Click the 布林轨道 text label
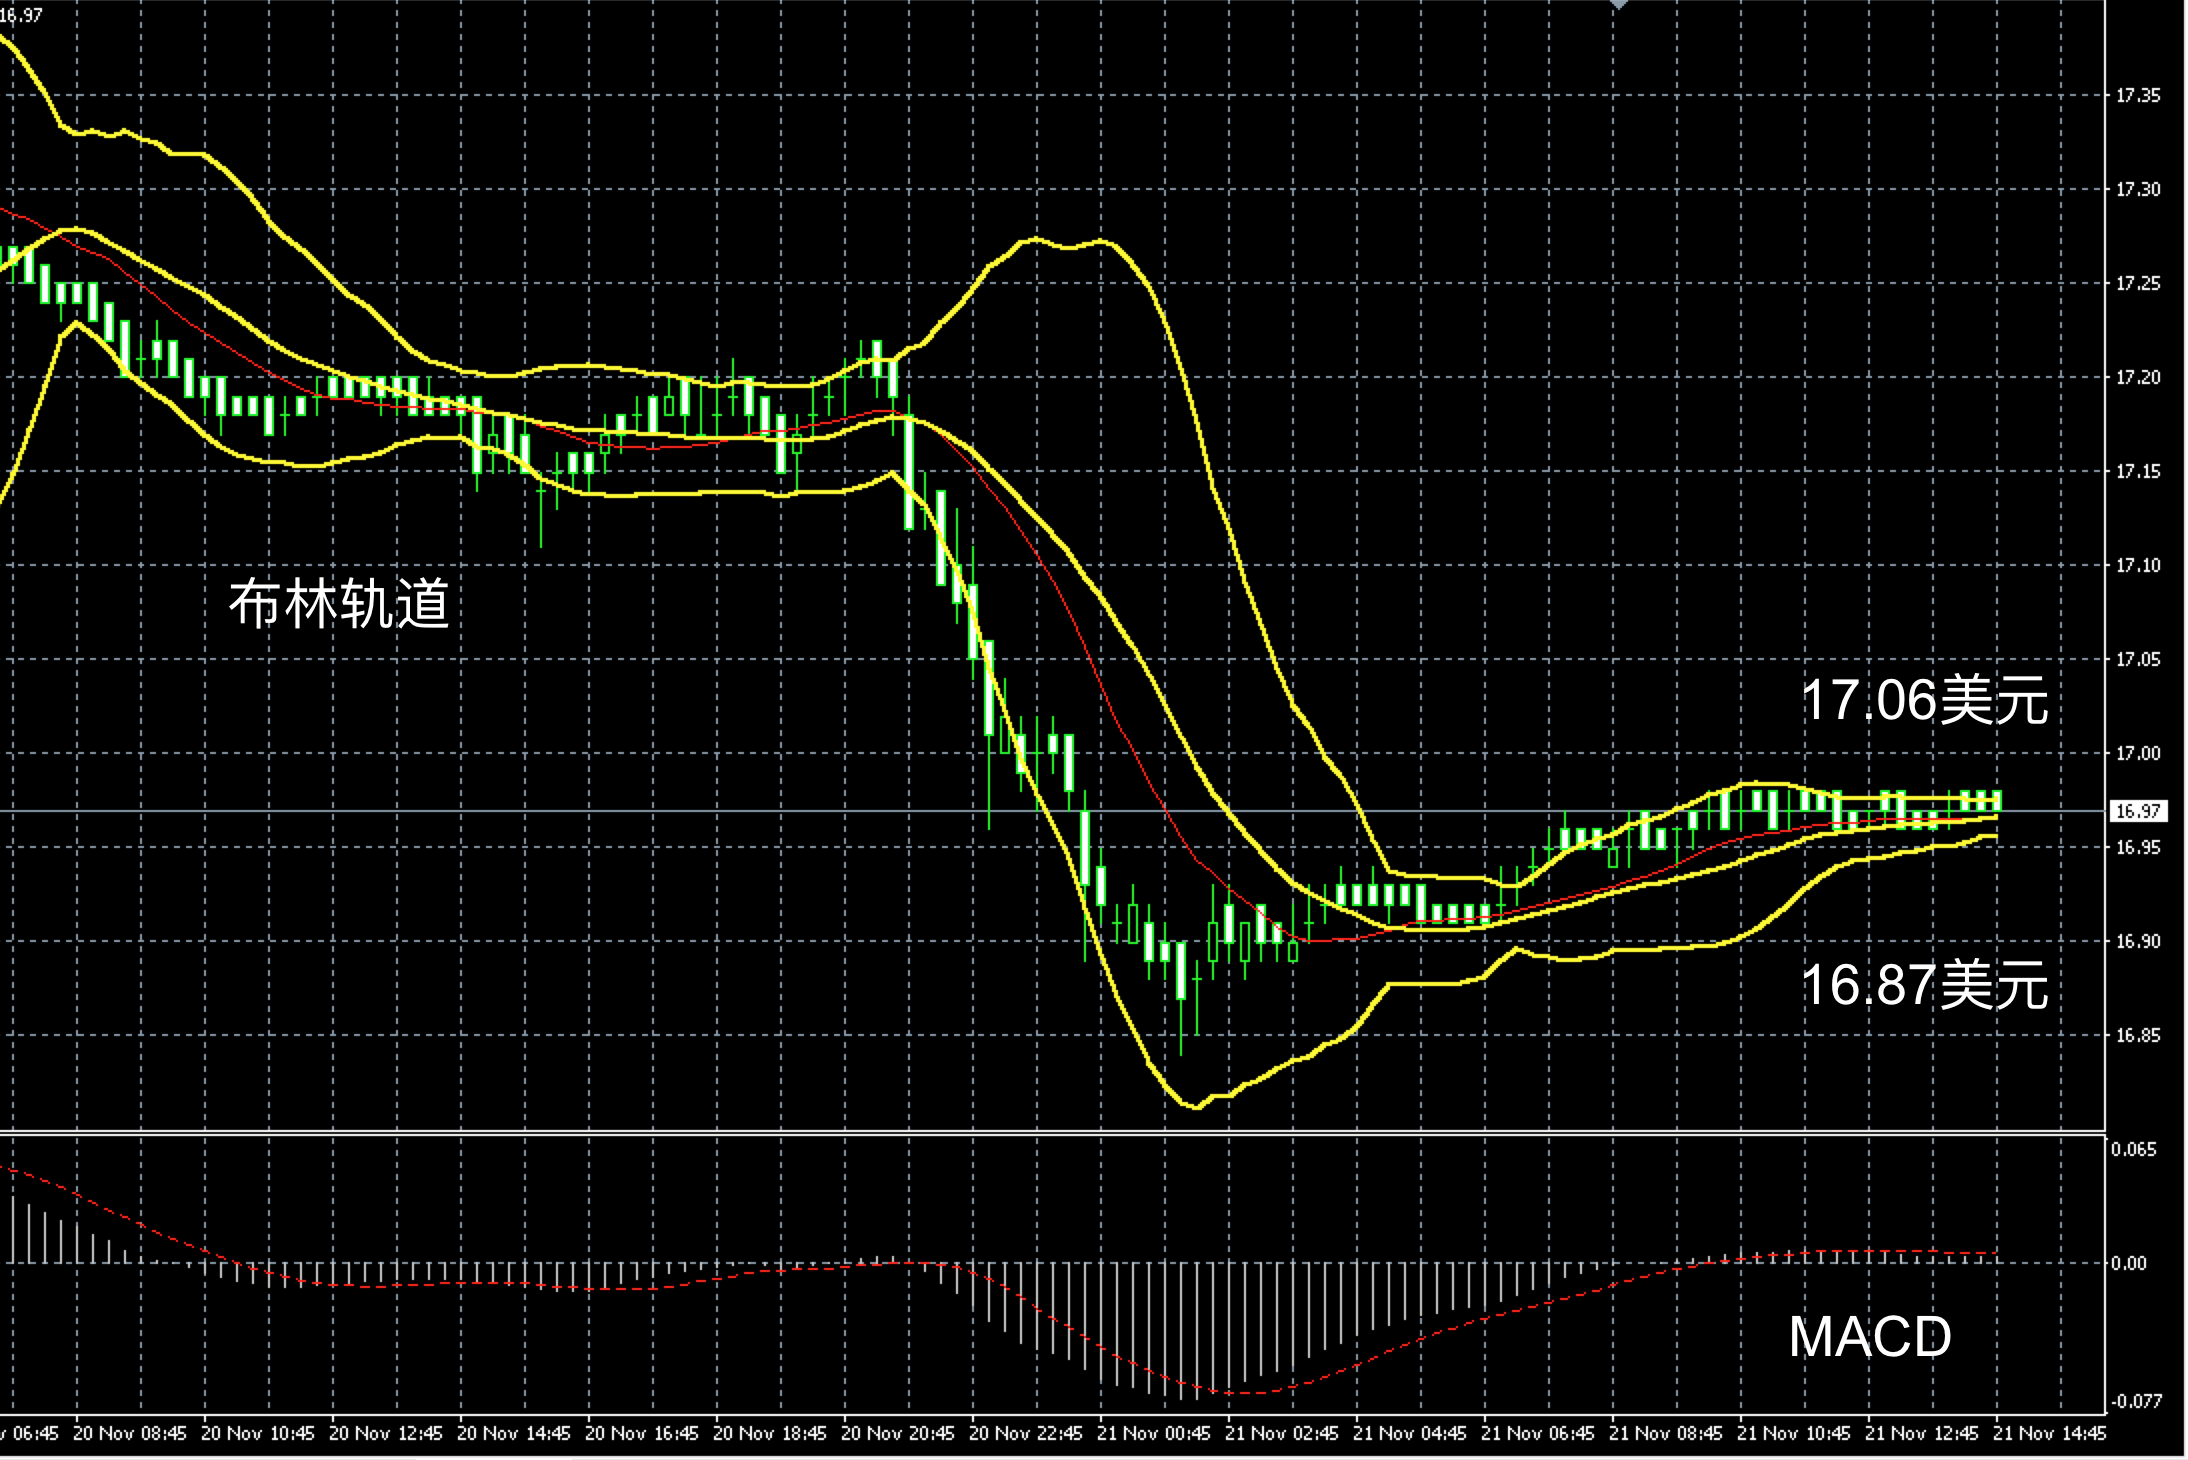The width and height of the screenshot is (2188, 1460). (338, 603)
